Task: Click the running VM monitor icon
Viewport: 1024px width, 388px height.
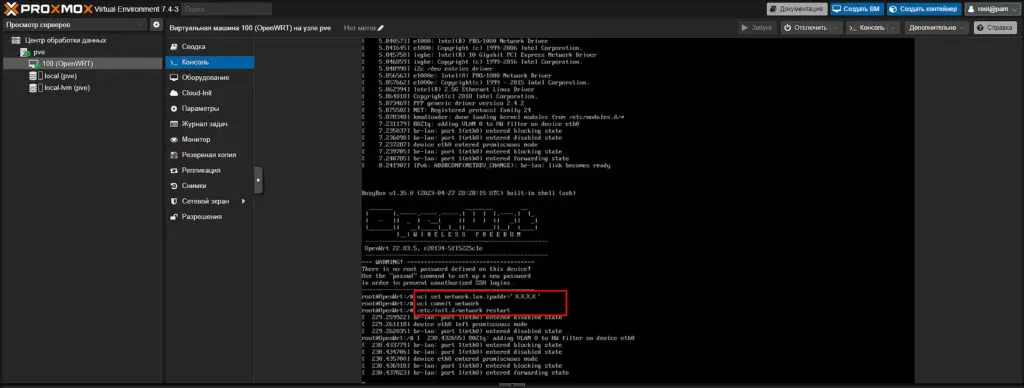Action: (35, 64)
